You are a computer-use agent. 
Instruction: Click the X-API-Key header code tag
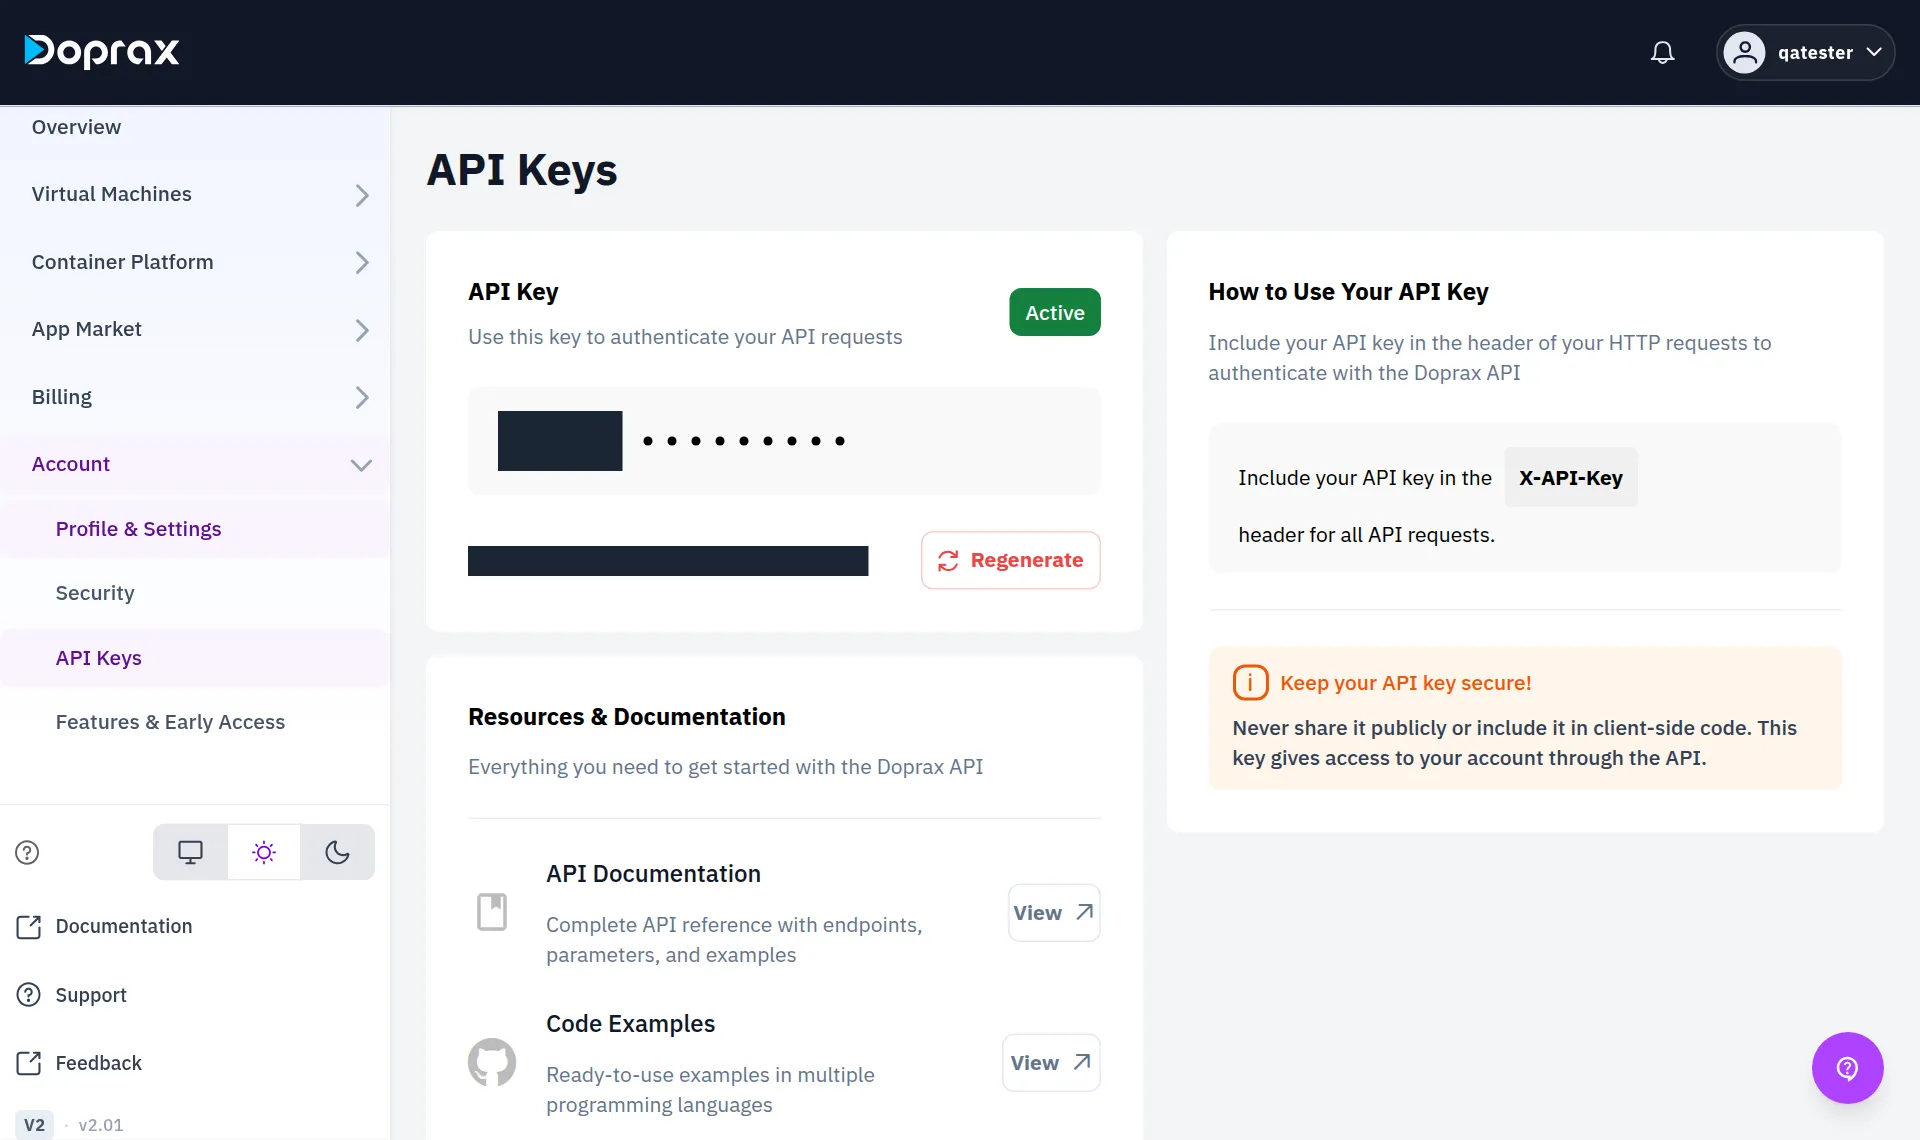click(1571, 477)
